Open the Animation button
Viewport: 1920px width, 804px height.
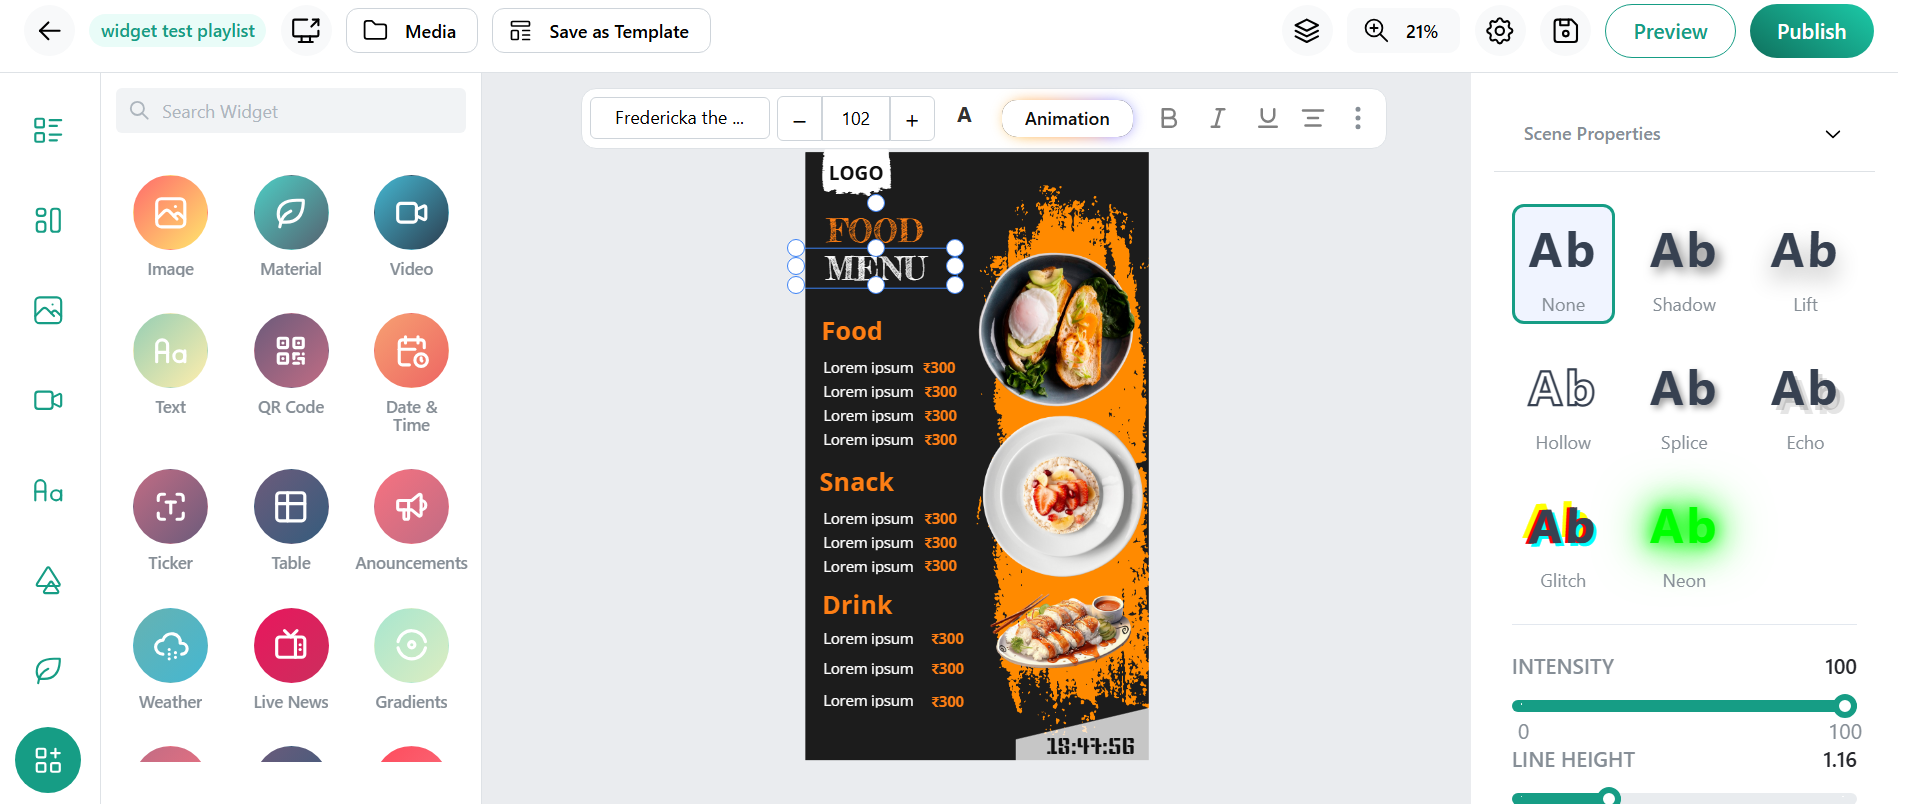[1067, 118]
